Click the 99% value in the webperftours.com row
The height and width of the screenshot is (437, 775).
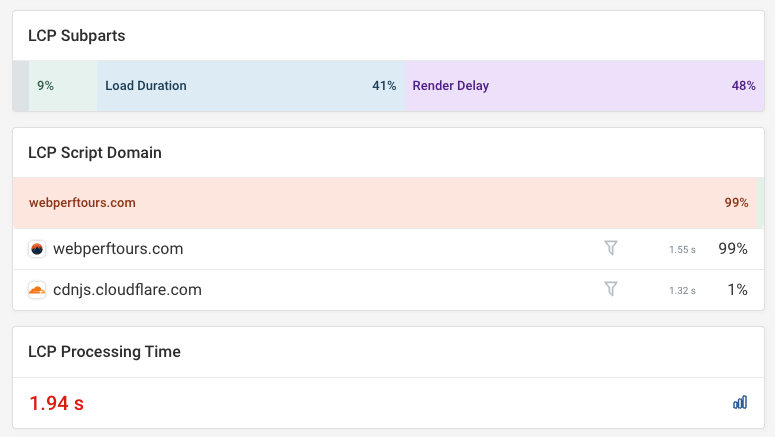(x=733, y=249)
